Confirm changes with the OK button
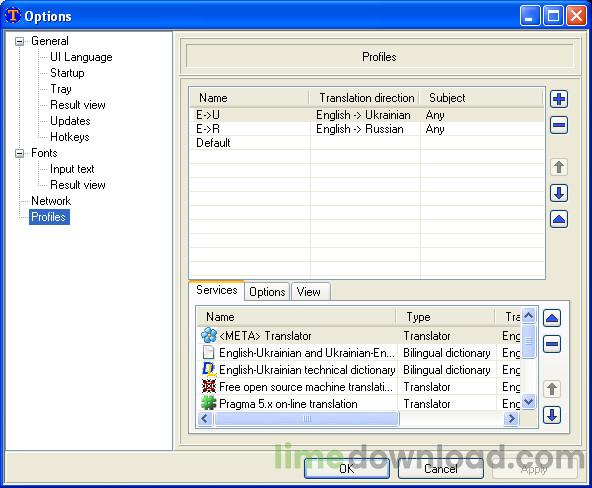592x488 pixels. [x=347, y=469]
